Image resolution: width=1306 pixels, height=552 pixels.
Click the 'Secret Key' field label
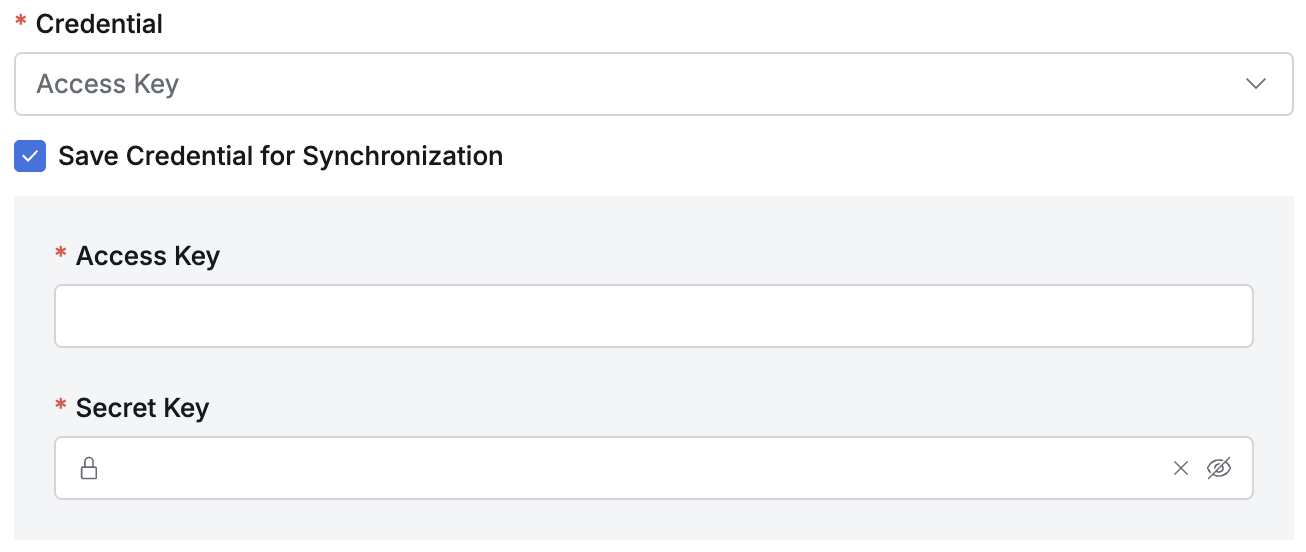[142, 409]
